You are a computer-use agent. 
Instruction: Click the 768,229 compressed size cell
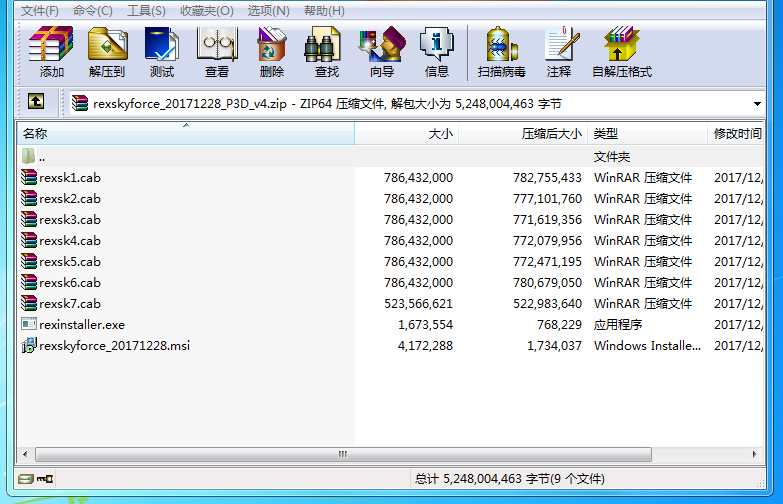[559, 324]
